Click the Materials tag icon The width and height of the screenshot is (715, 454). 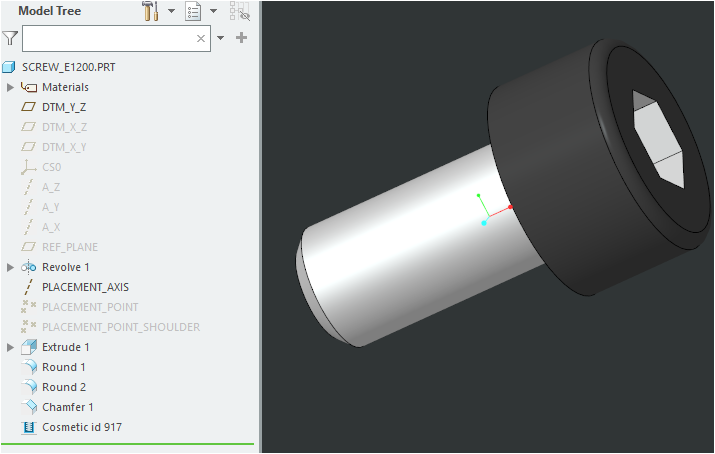point(29,87)
